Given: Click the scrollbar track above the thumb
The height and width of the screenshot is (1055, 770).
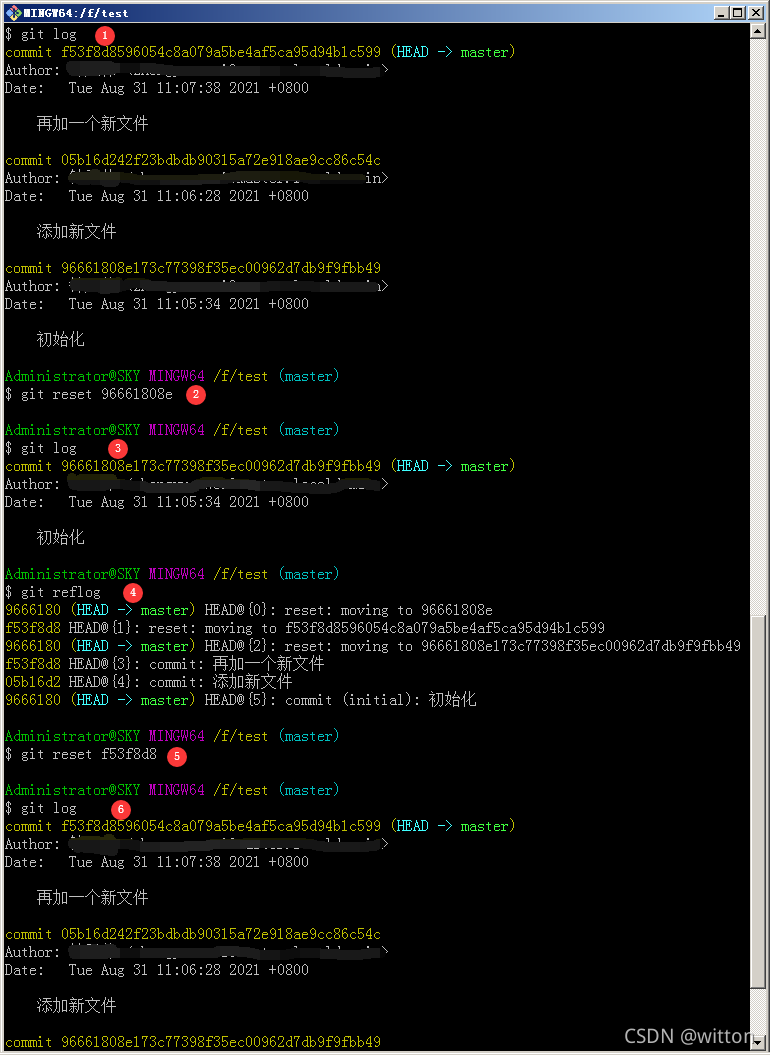Looking at the screenshot, I should (757, 325).
